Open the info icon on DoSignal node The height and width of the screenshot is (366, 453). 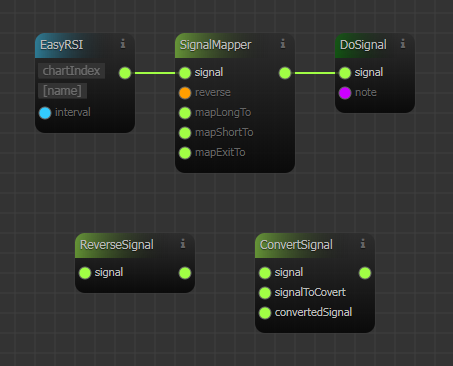coord(403,44)
